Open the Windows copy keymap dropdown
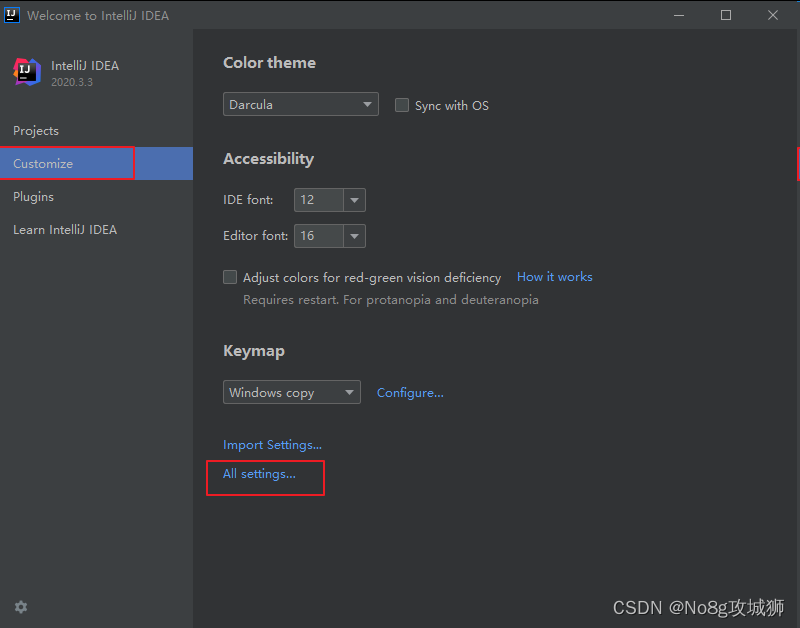800x628 pixels. pyautogui.click(x=292, y=392)
